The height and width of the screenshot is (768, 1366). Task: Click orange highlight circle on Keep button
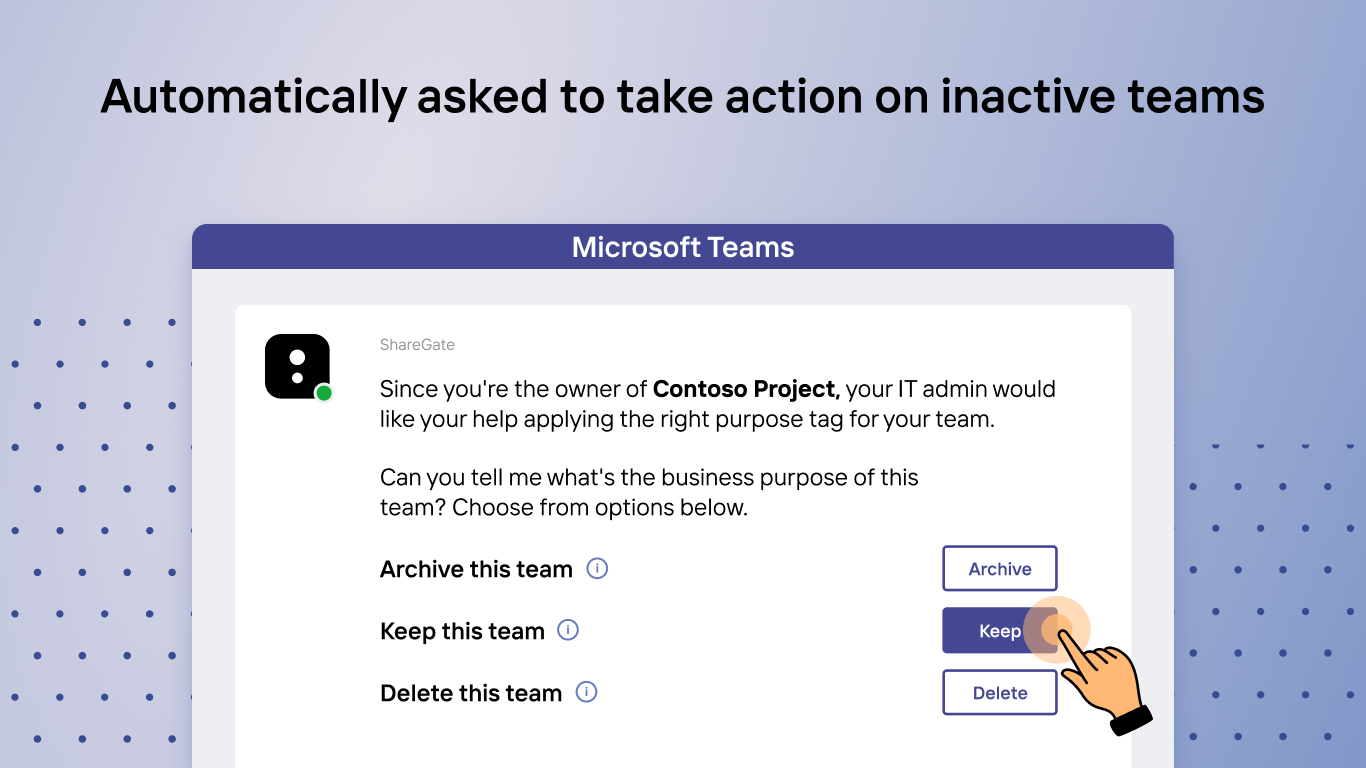pyautogui.click(x=1056, y=630)
